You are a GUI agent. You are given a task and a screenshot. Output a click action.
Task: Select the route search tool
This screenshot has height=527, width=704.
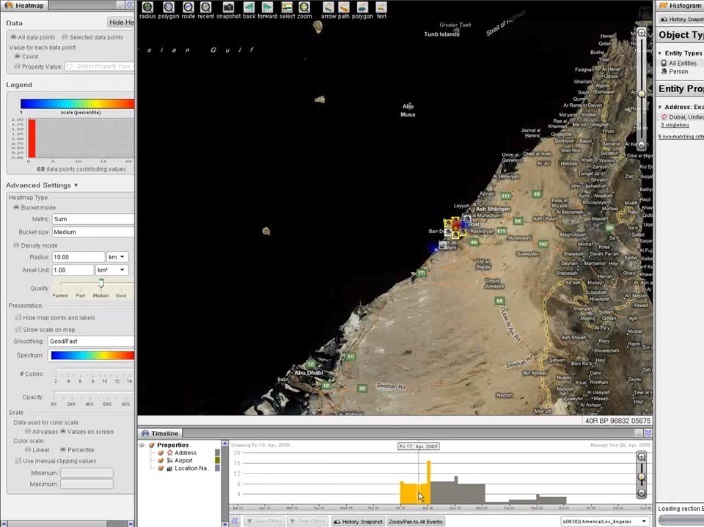tap(188, 7)
